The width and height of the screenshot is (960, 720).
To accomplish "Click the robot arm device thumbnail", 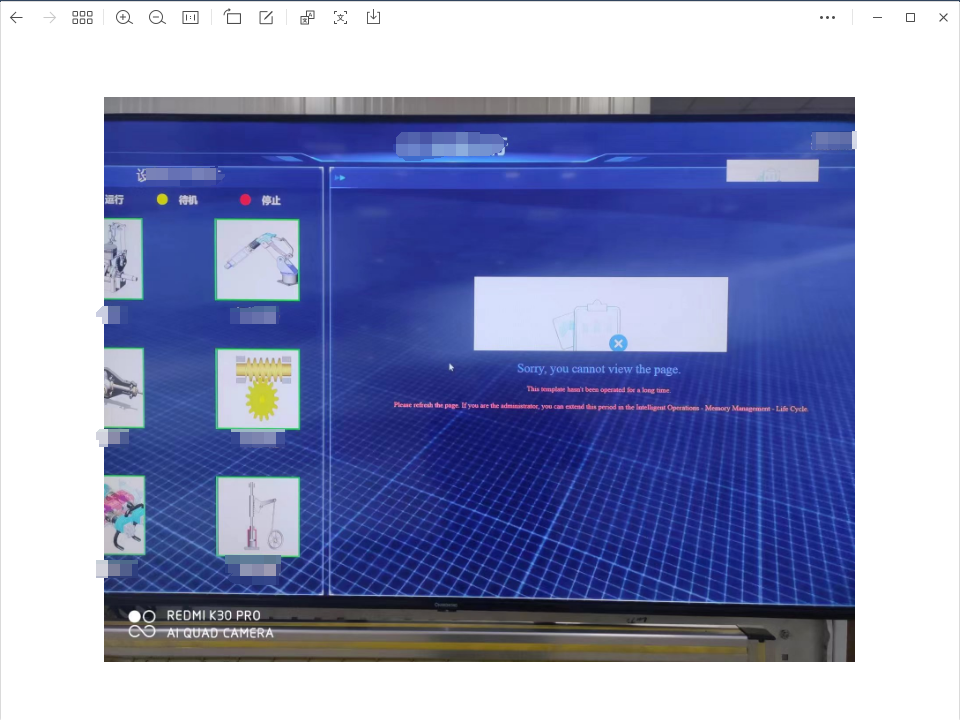I will point(258,260).
